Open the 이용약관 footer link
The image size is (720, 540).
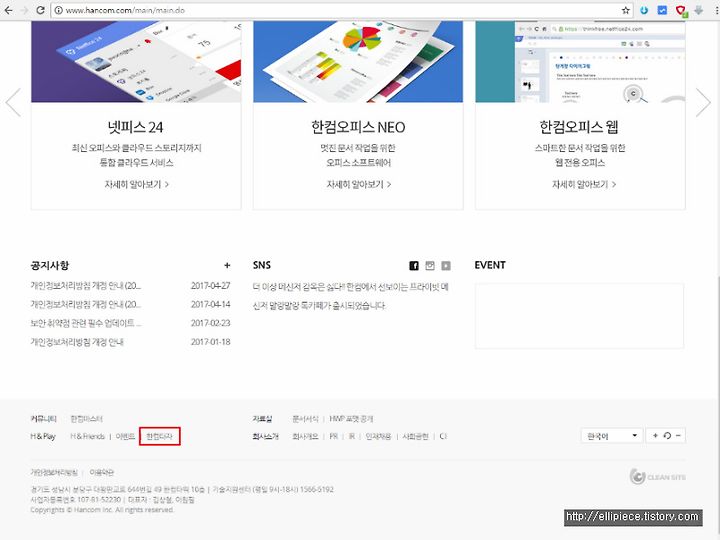click(x=101, y=472)
